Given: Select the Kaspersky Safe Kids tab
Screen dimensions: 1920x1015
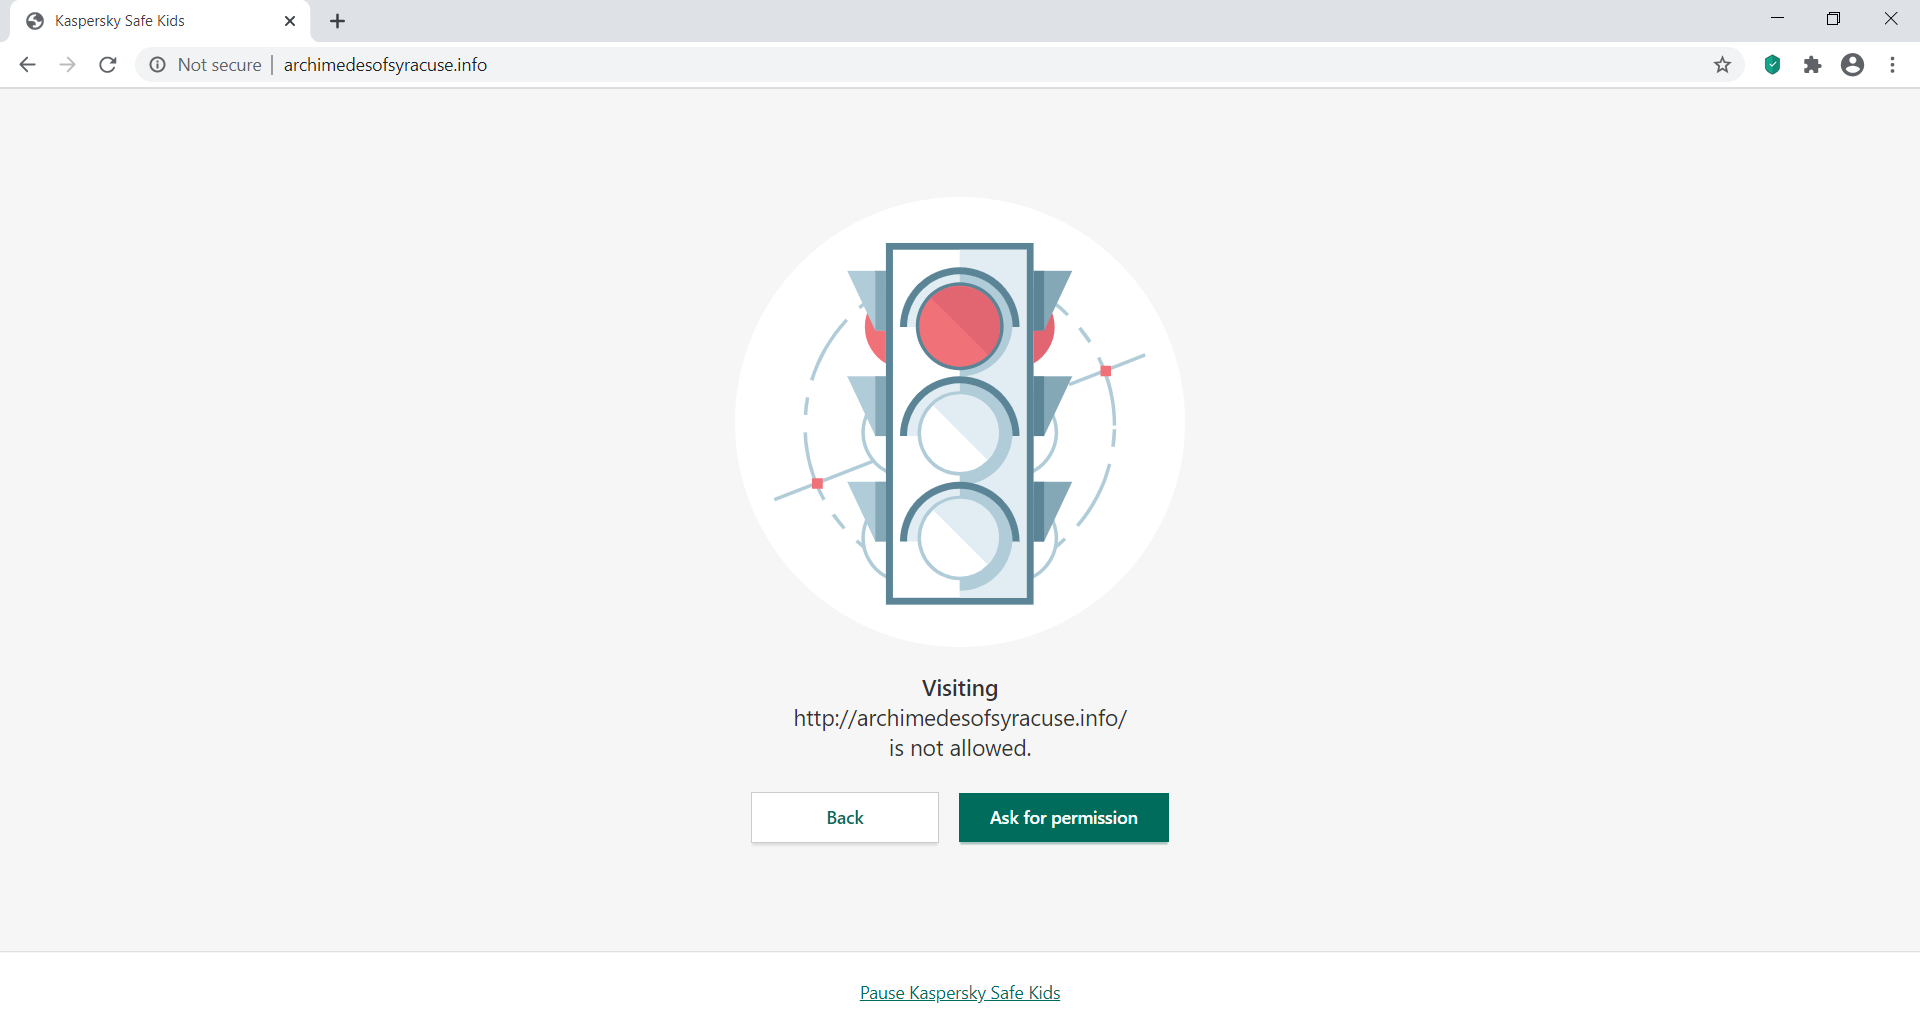Looking at the screenshot, I should [160, 21].
